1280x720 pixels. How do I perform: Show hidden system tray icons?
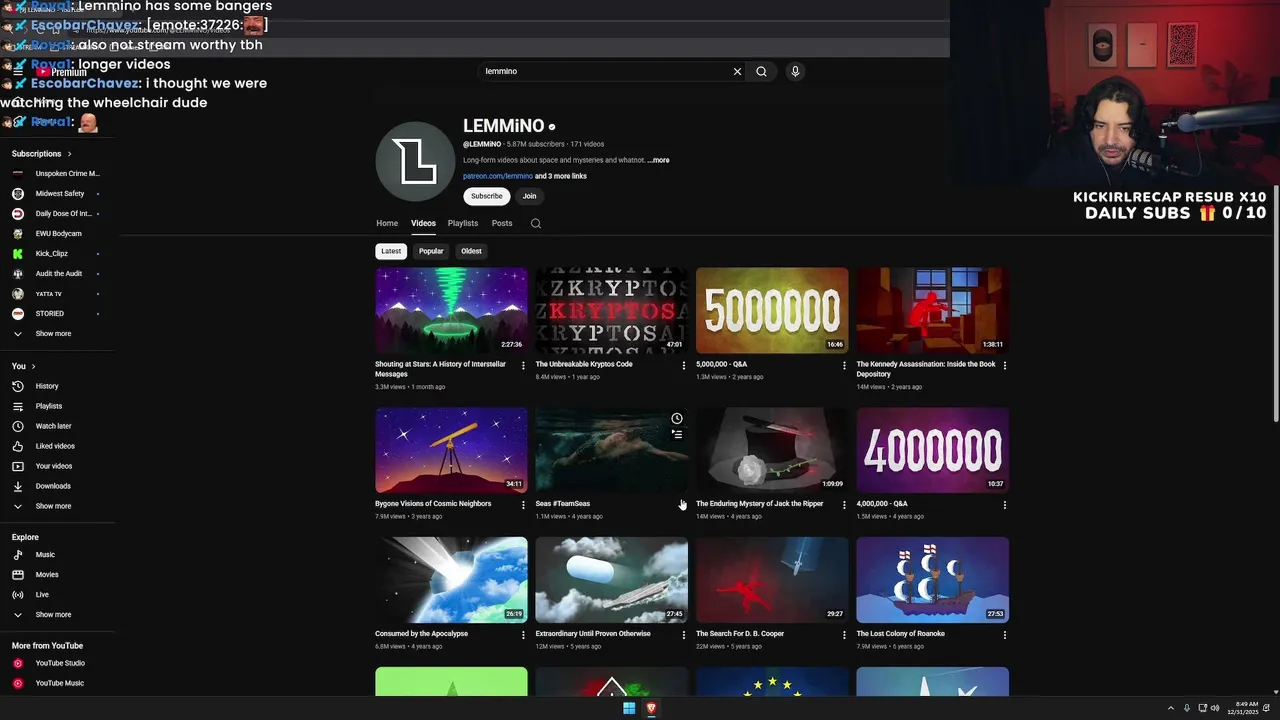pyautogui.click(x=1171, y=708)
